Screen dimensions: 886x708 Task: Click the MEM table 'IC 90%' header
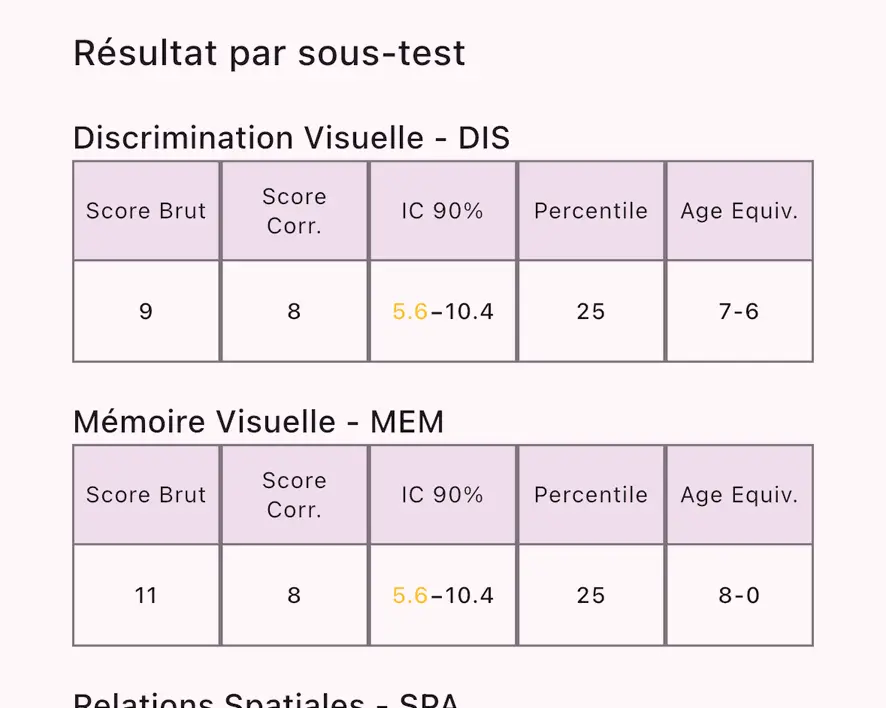click(x=442, y=495)
